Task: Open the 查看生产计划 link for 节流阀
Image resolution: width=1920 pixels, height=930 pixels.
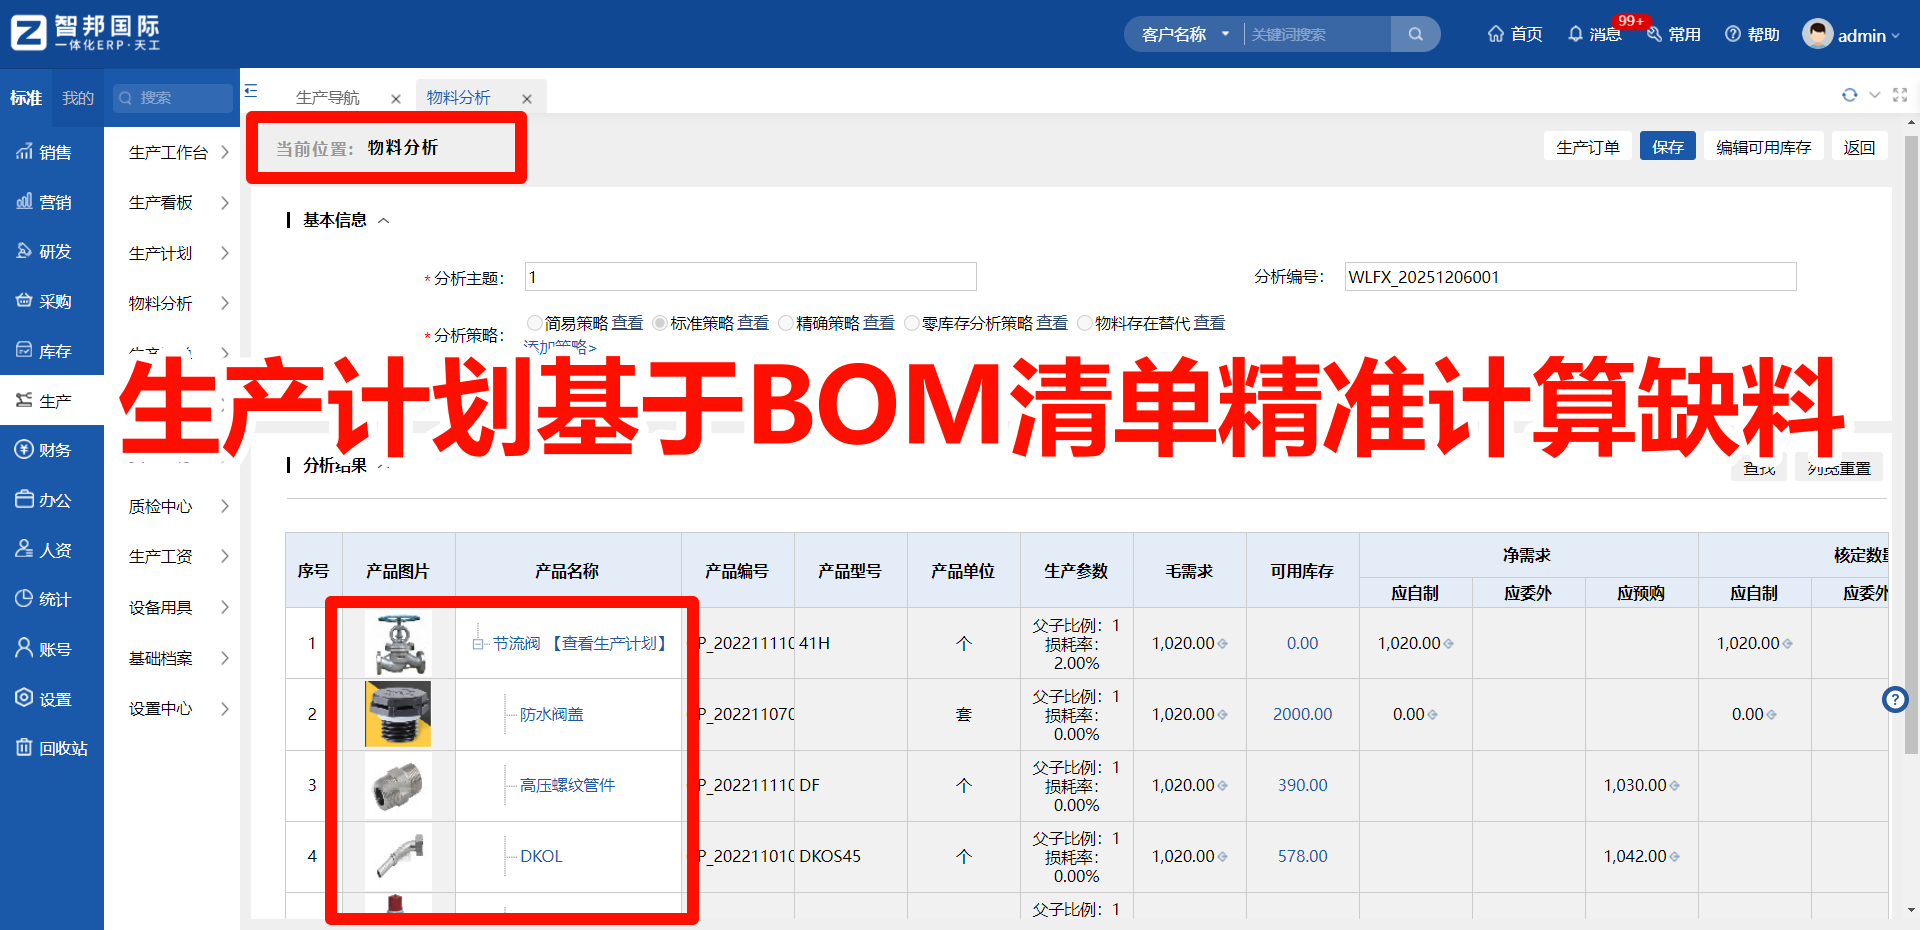Action: (610, 643)
